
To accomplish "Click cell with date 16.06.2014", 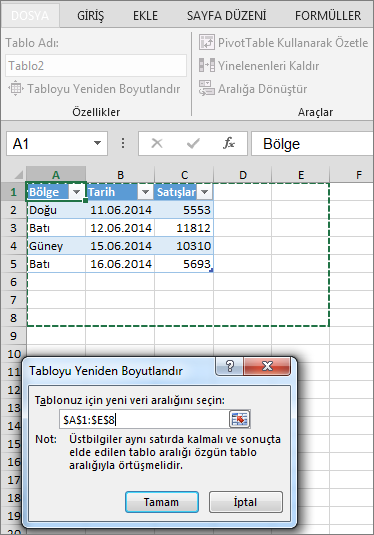I will click(120, 264).
